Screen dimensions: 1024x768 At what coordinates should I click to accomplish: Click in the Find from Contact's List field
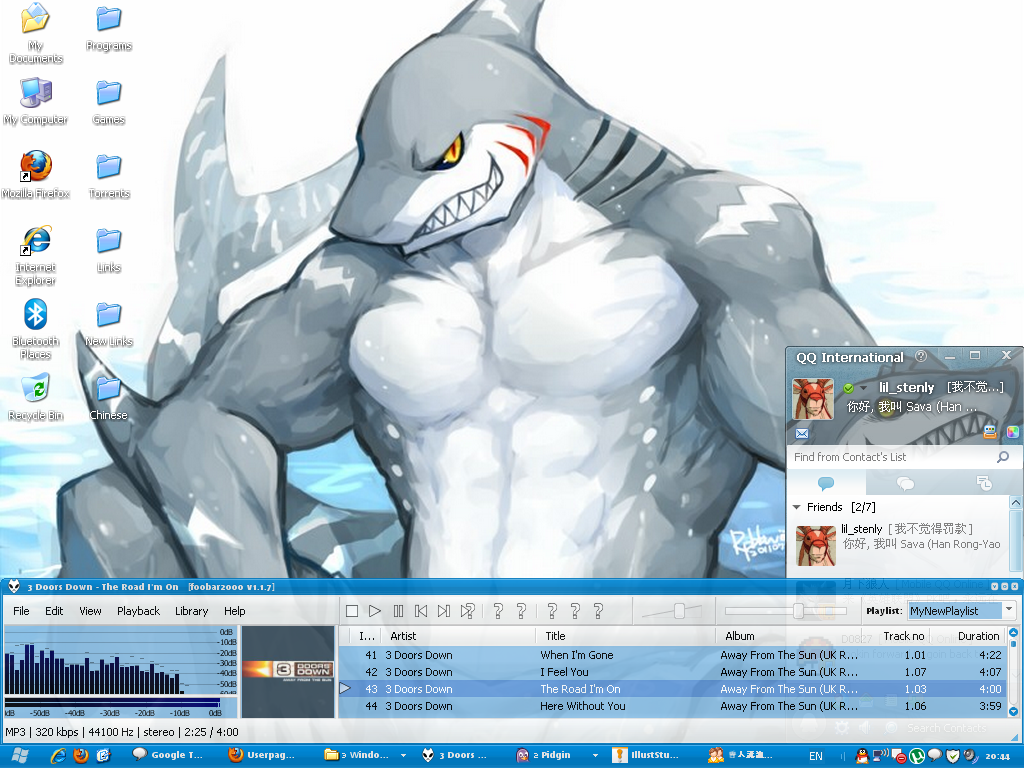(x=890, y=457)
